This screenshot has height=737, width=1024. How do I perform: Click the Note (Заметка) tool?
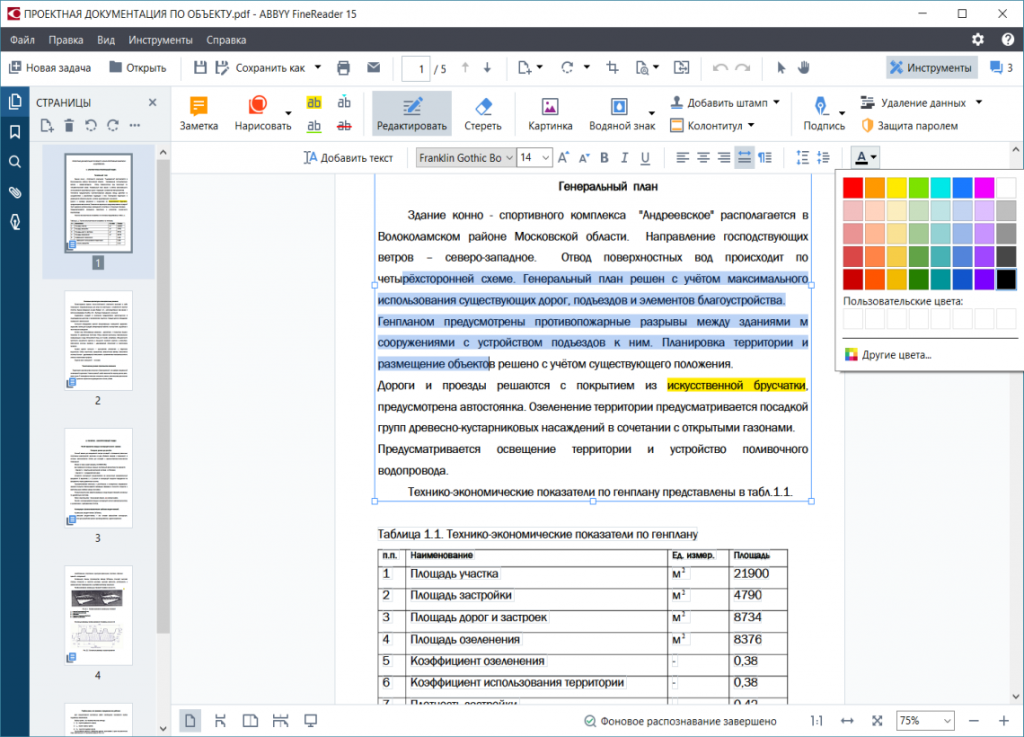click(198, 114)
